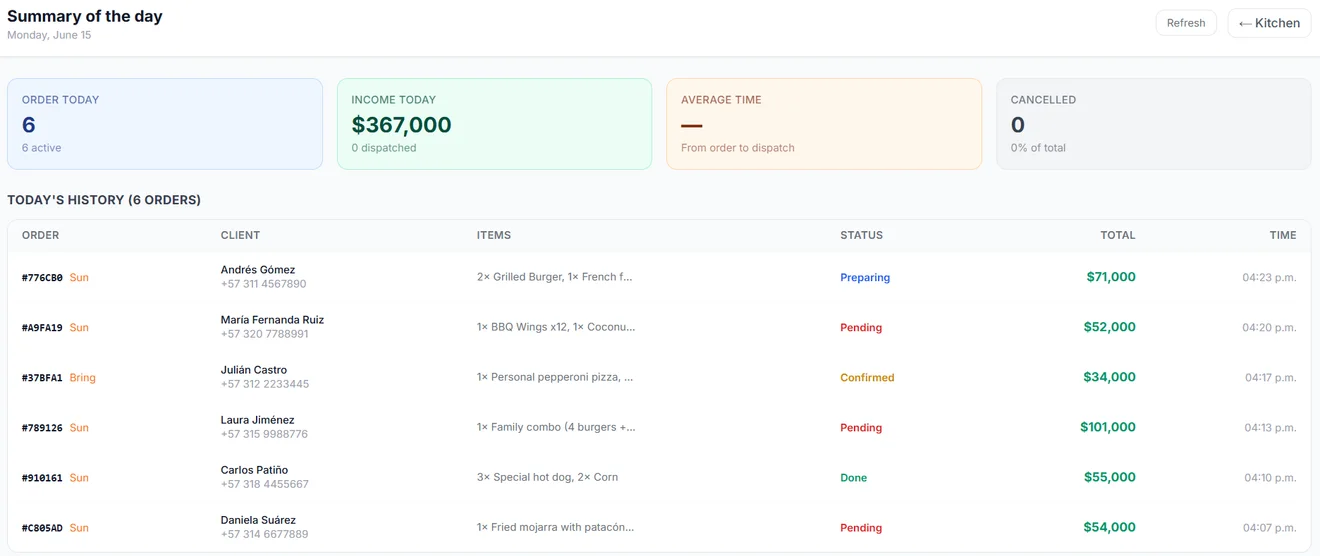1320x556 pixels.
Task: Click Daniela Suárez's order row
Action: pyautogui.click(x=659, y=527)
